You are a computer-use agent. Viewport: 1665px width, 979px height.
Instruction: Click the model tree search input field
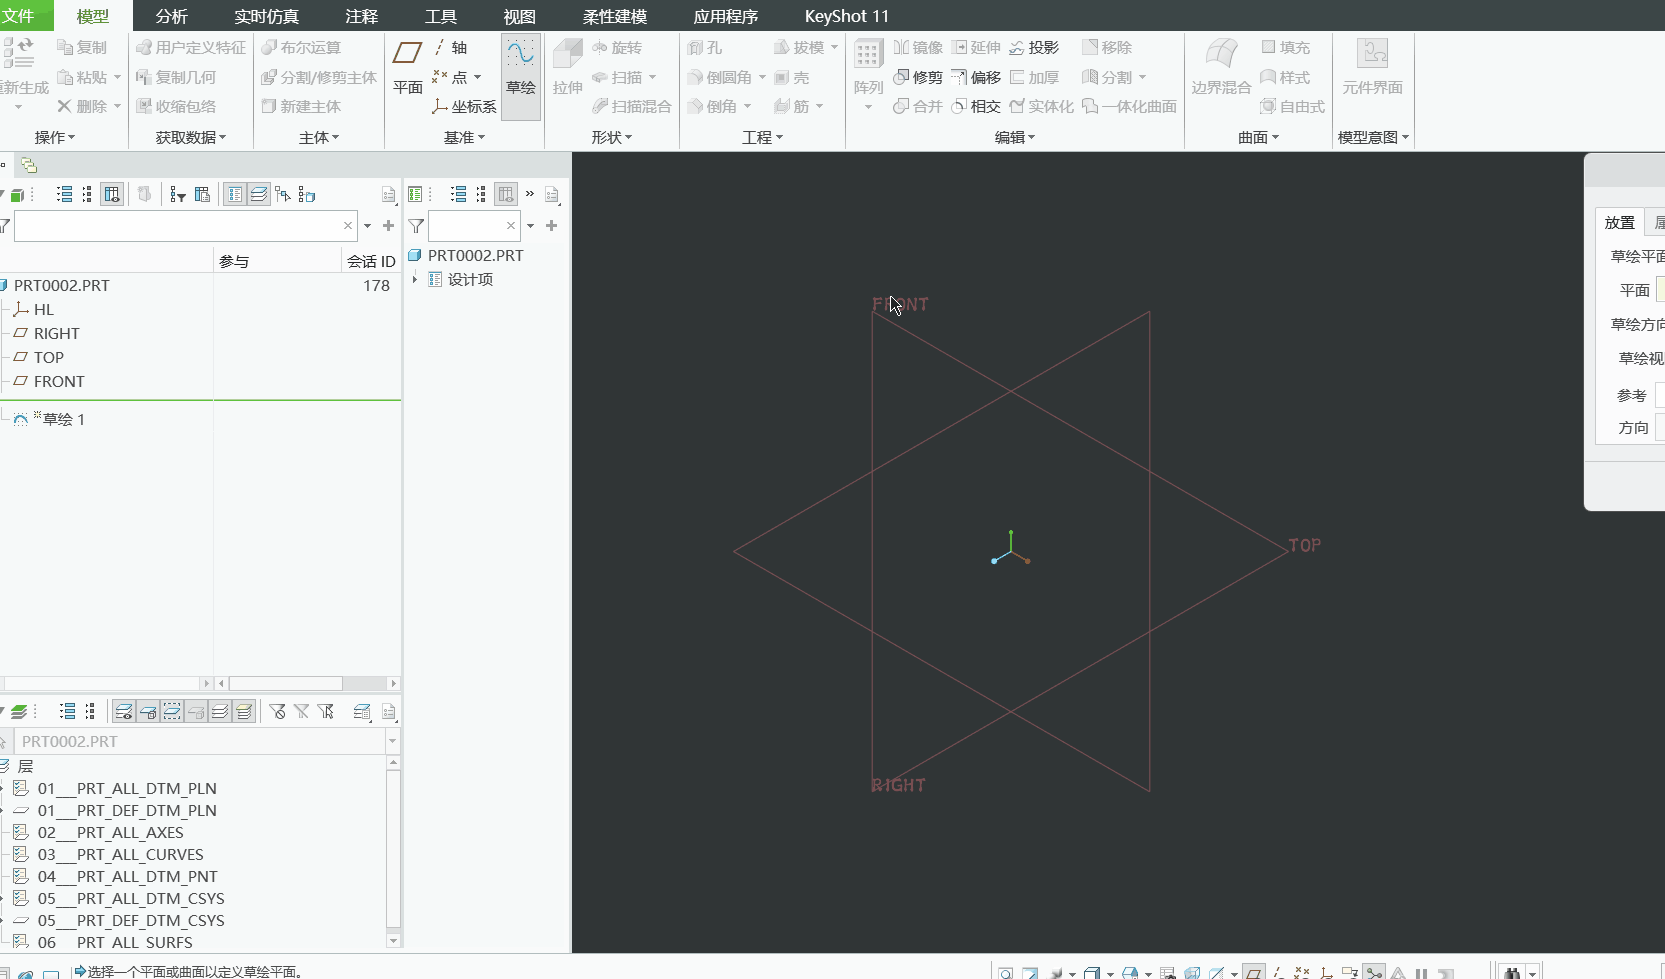click(x=184, y=226)
